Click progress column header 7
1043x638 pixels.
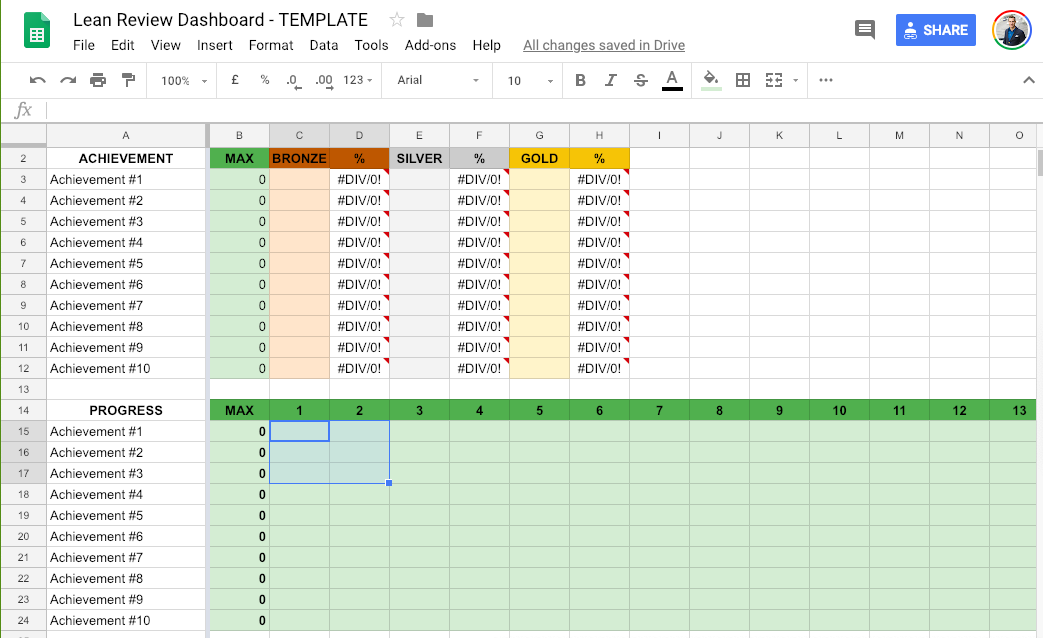click(659, 410)
